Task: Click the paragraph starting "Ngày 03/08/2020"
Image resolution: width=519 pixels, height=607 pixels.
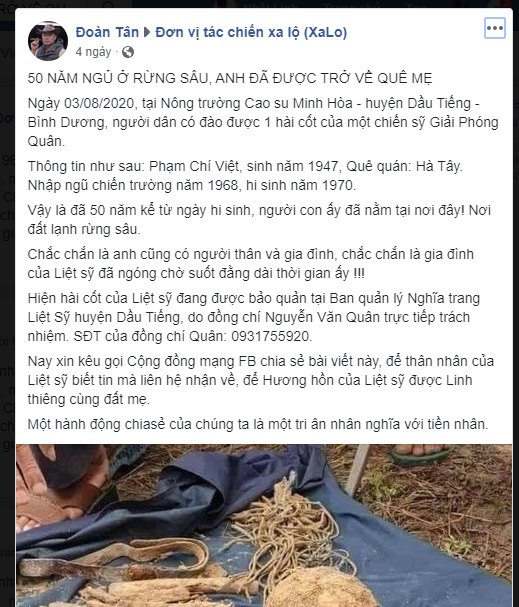Action: pos(263,122)
